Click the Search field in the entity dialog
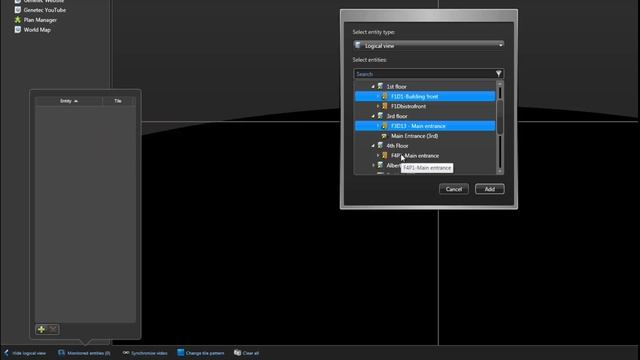 point(424,74)
